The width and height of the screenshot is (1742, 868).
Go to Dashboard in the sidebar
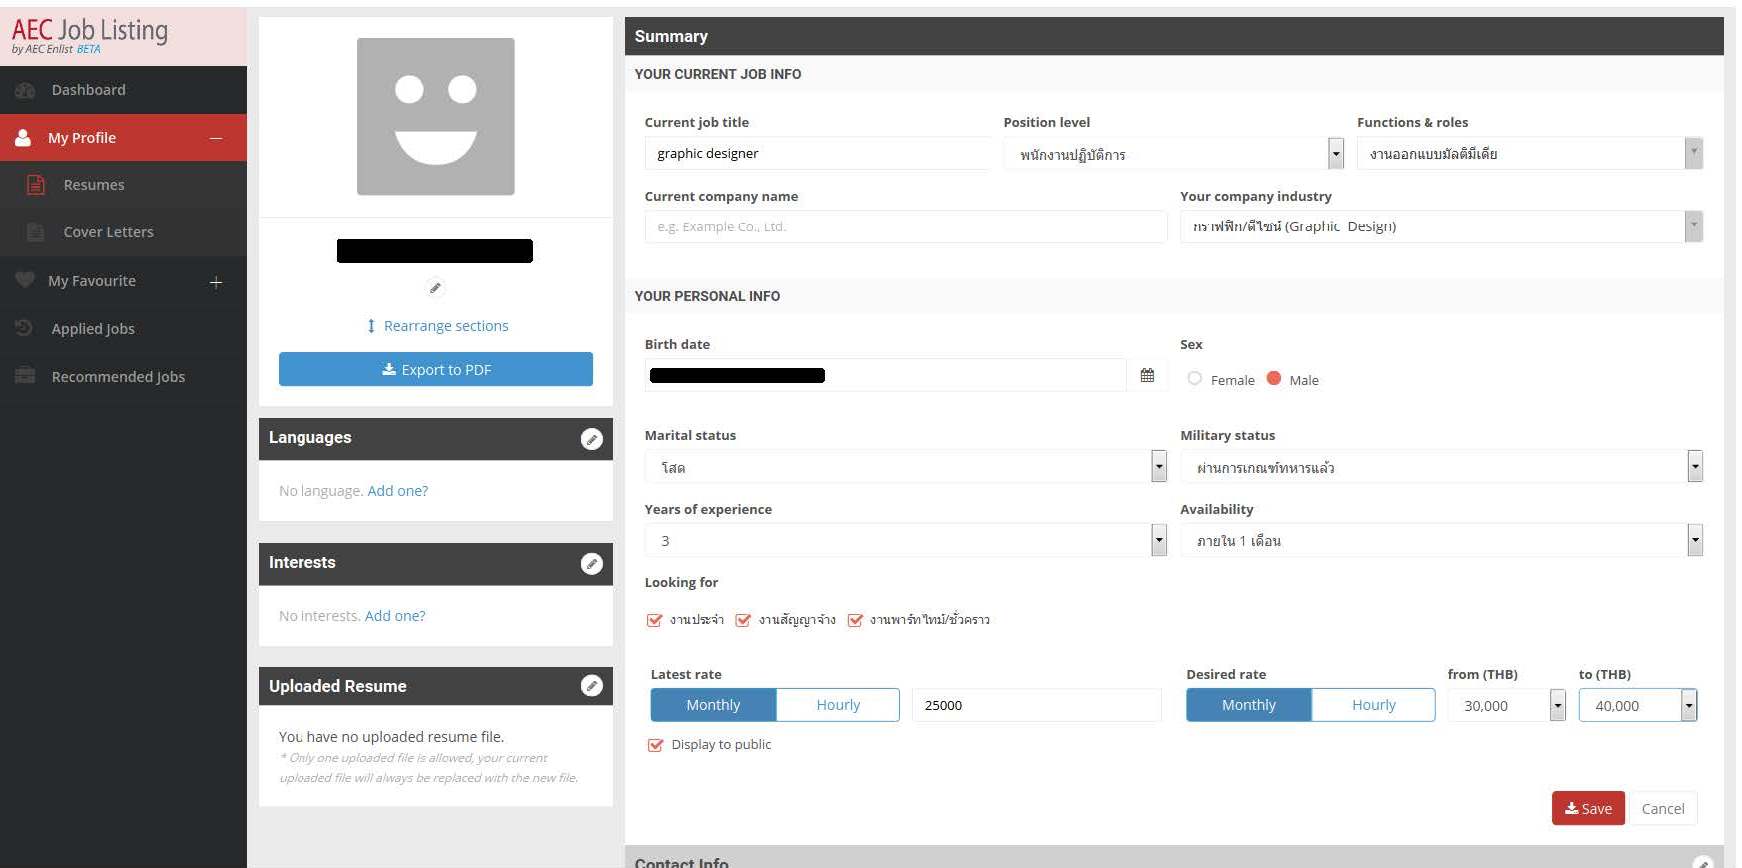tap(123, 90)
